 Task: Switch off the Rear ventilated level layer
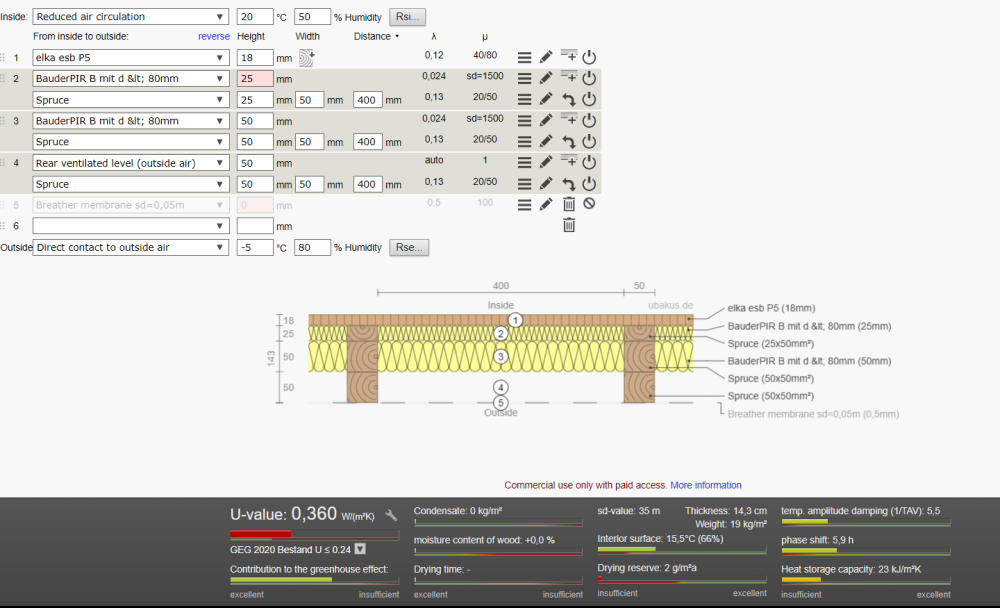(x=589, y=163)
